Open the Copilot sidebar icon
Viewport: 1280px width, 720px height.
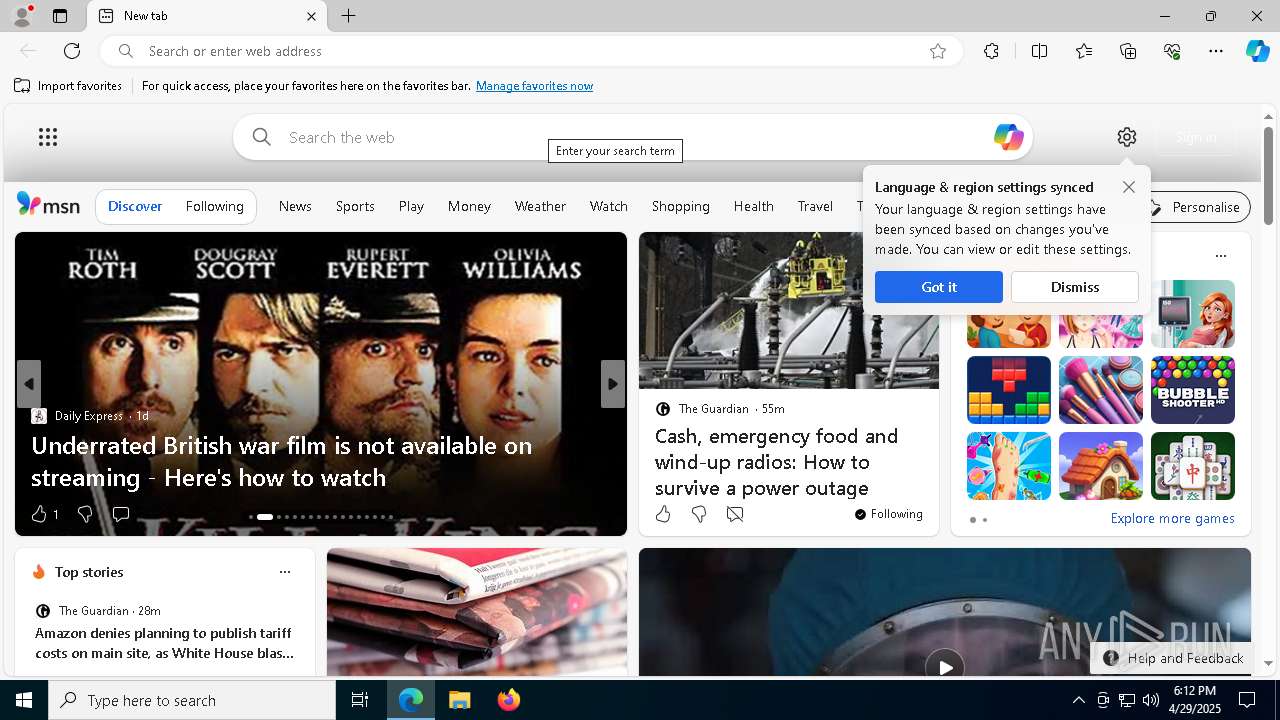coord(1257,51)
